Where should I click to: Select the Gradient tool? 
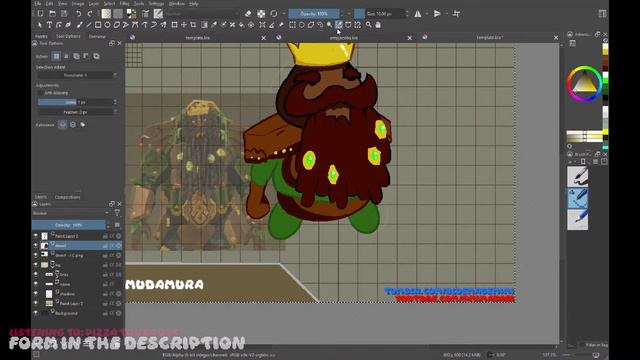204,25
